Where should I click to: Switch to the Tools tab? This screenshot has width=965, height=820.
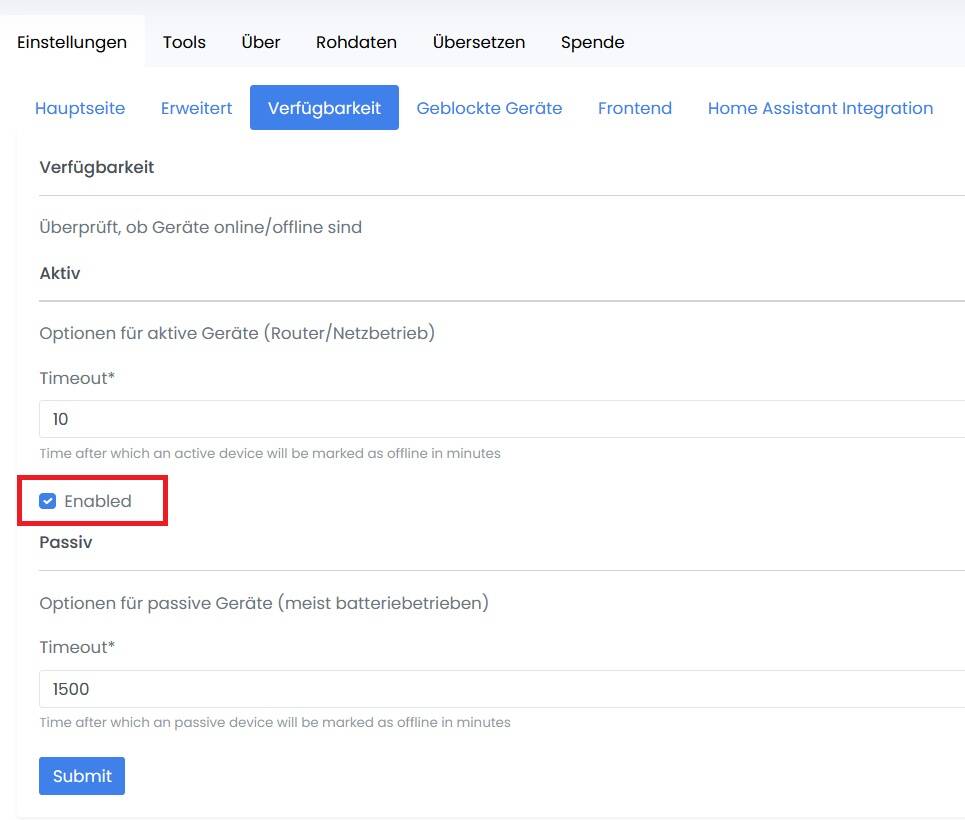(184, 42)
